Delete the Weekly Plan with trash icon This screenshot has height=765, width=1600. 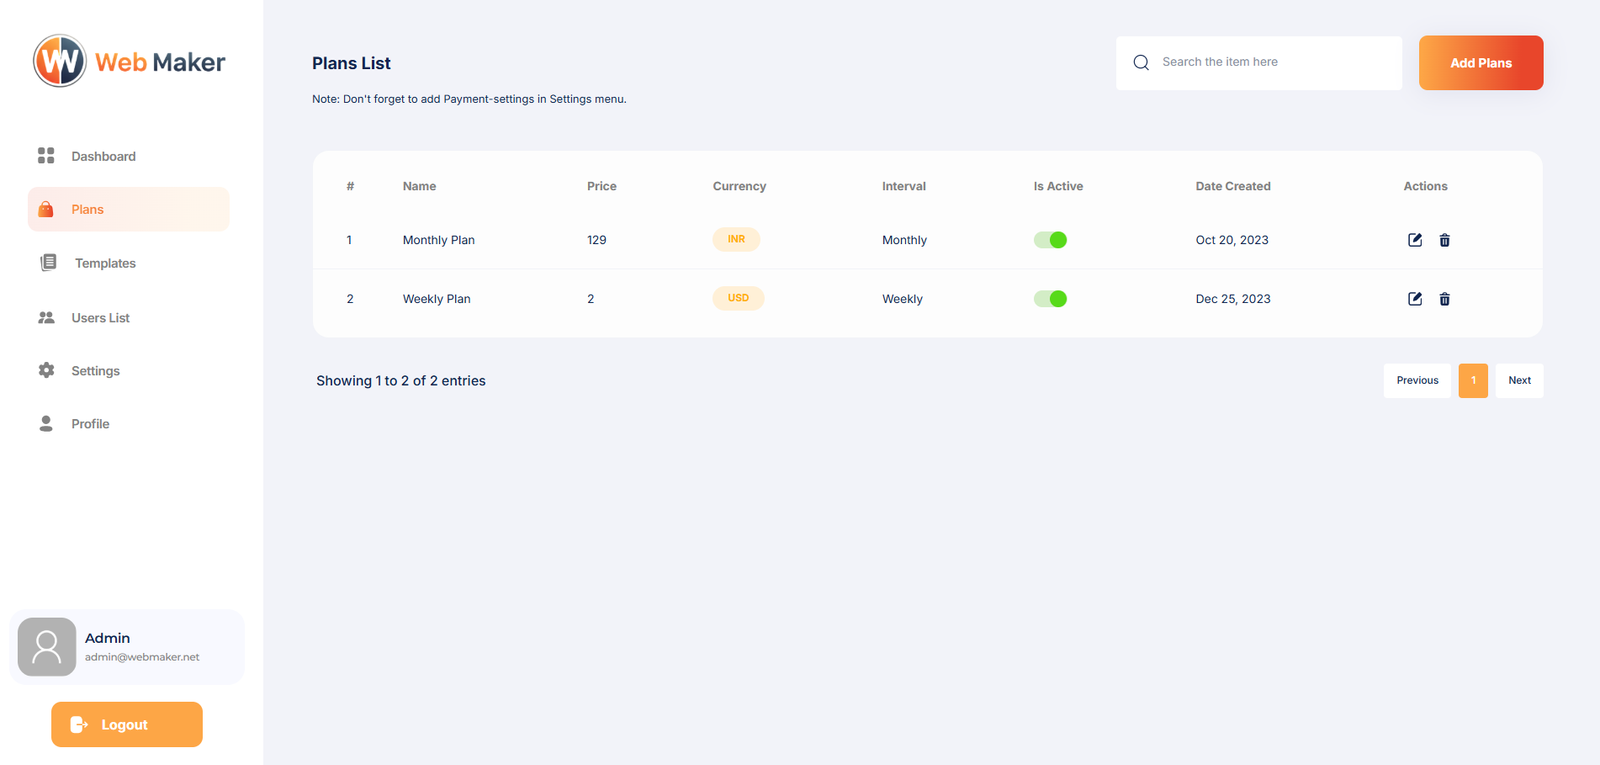(1444, 299)
